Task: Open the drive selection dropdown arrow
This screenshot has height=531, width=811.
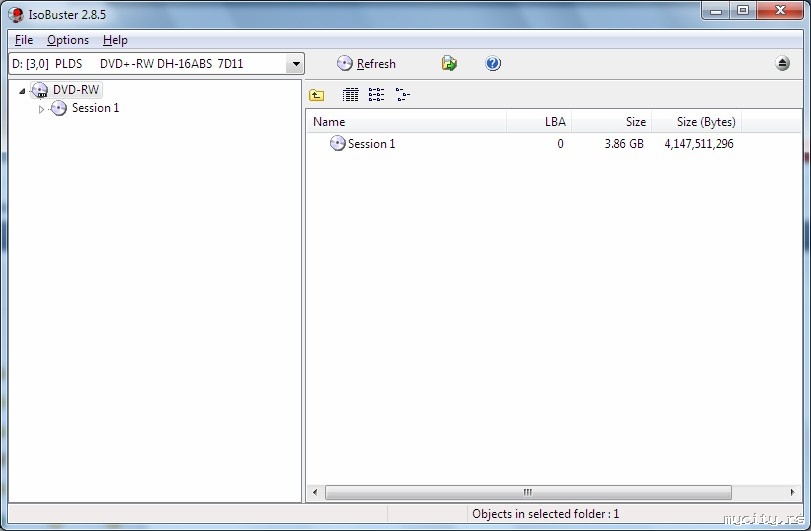Action: (x=296, y=64)
